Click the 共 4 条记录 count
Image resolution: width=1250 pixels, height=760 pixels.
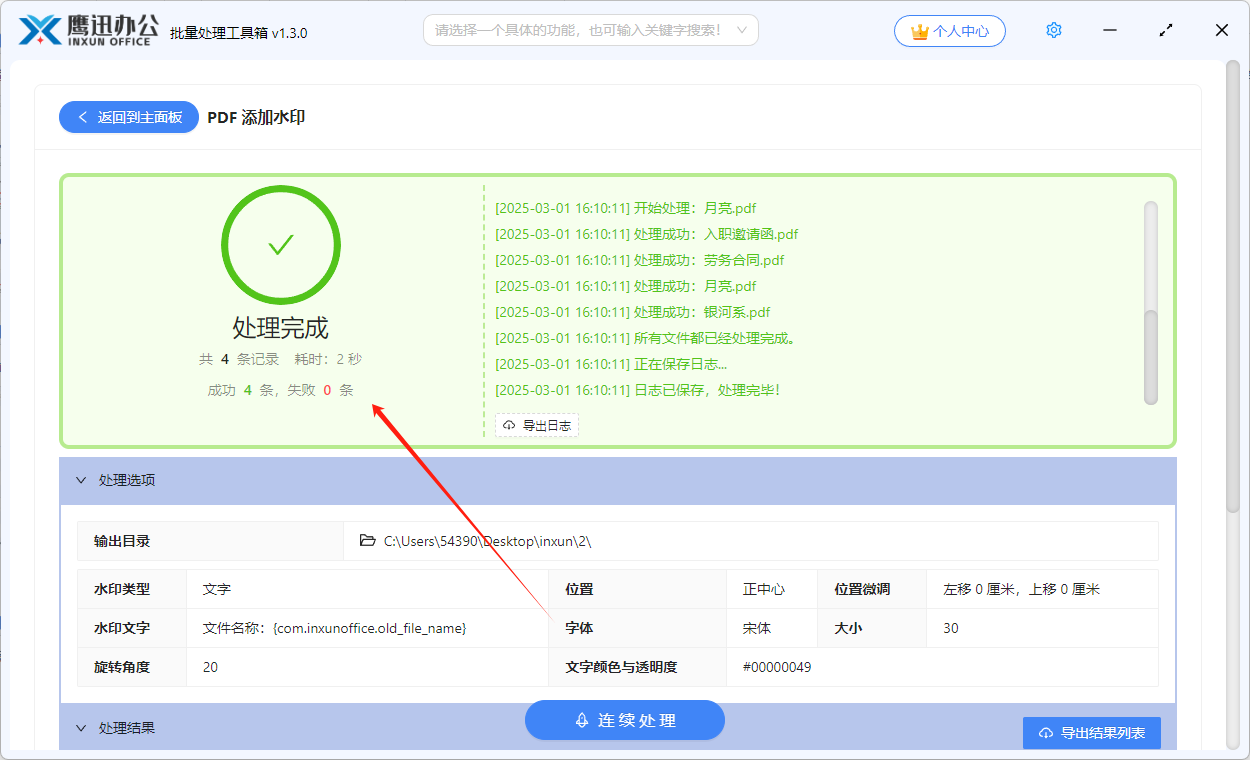[239, 359]
